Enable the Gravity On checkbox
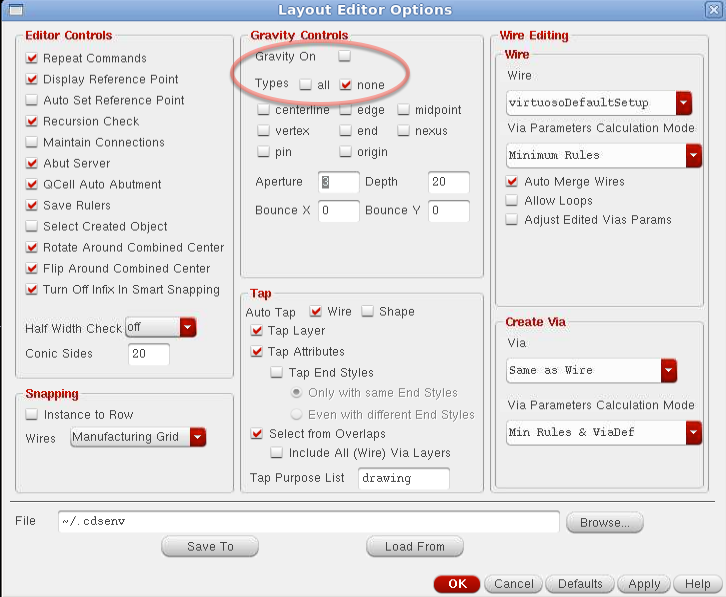Image resolution: width=726 pixels, height=597 pixels. (344, 56)
